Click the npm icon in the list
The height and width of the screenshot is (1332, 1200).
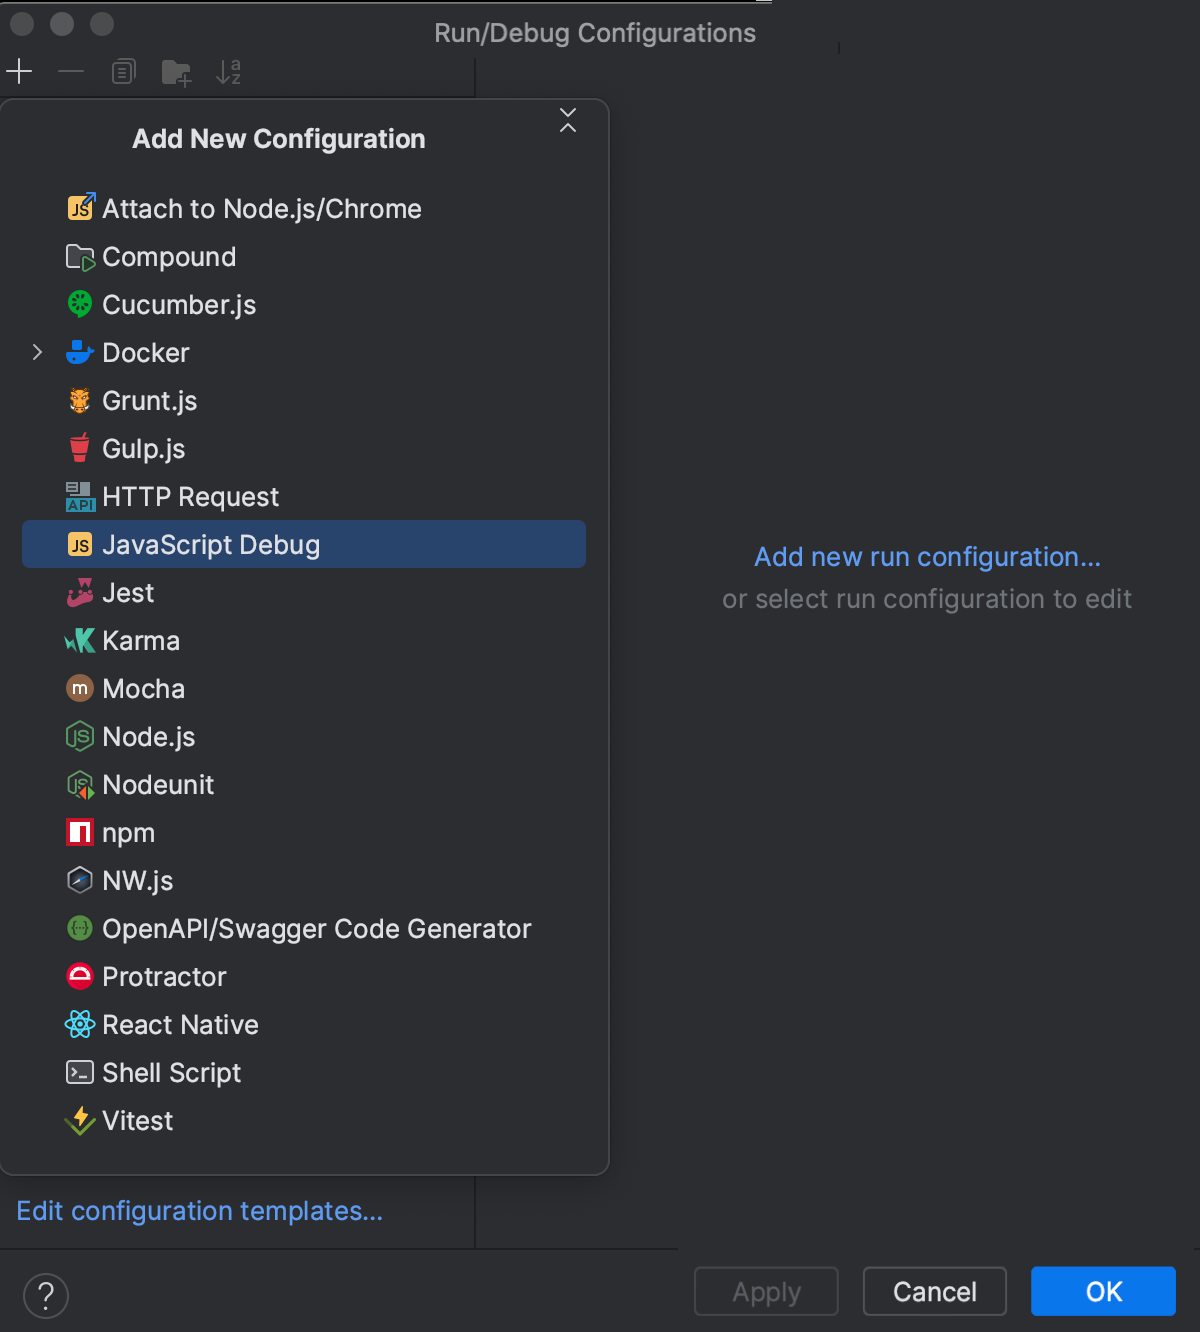[80, 832]
